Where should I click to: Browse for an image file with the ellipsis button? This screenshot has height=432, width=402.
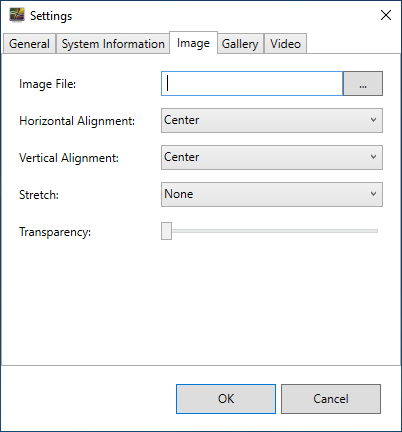tap(363, 83)
